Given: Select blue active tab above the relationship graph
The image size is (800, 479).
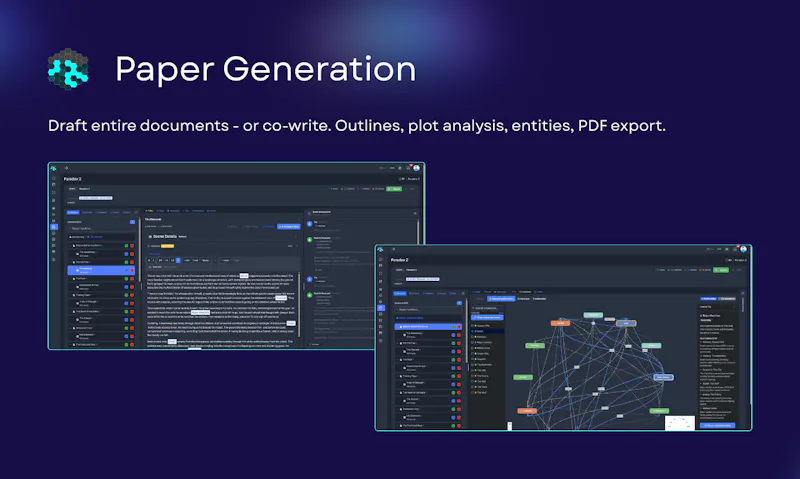Looking at the screenshot, I should click(501, 299).
